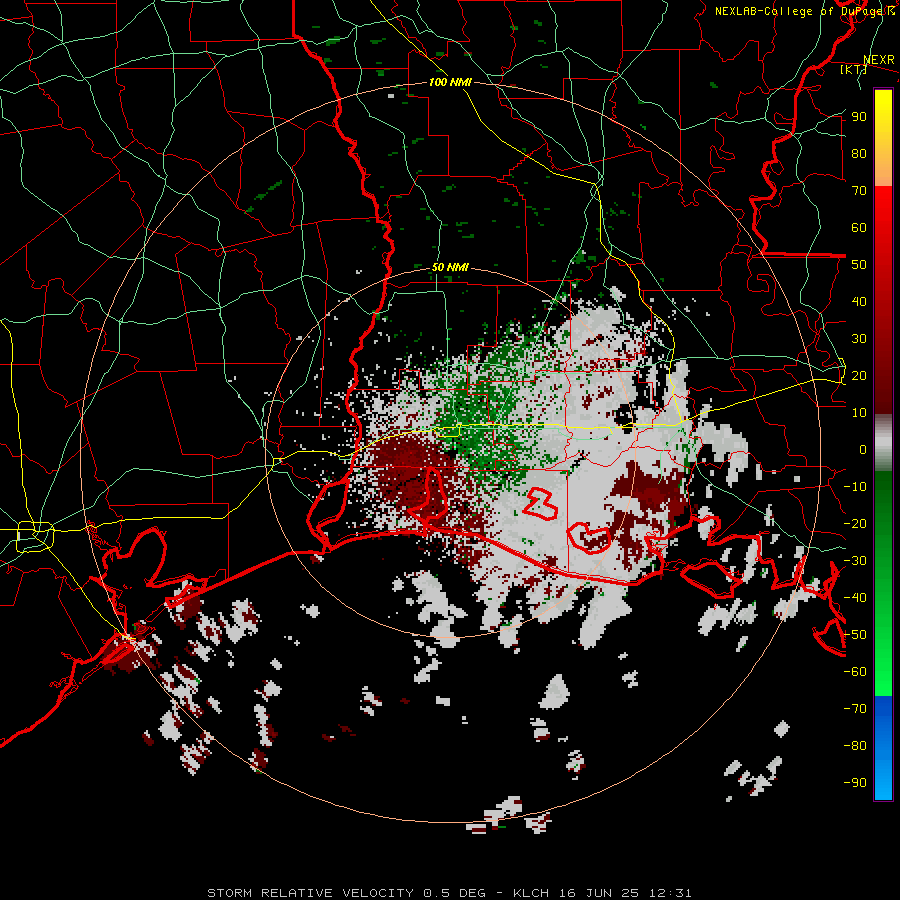Click the Storm Relative Velocity caption at bottom
Screen dimensions: 900x900
[x=449, y=893]
